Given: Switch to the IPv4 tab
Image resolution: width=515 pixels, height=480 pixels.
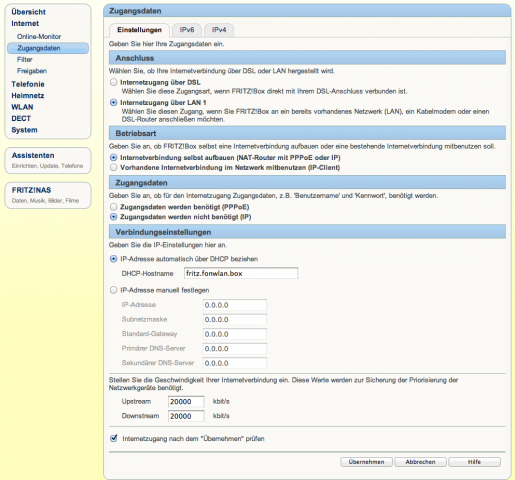Looking at the screenshot, I should [219, 30].
